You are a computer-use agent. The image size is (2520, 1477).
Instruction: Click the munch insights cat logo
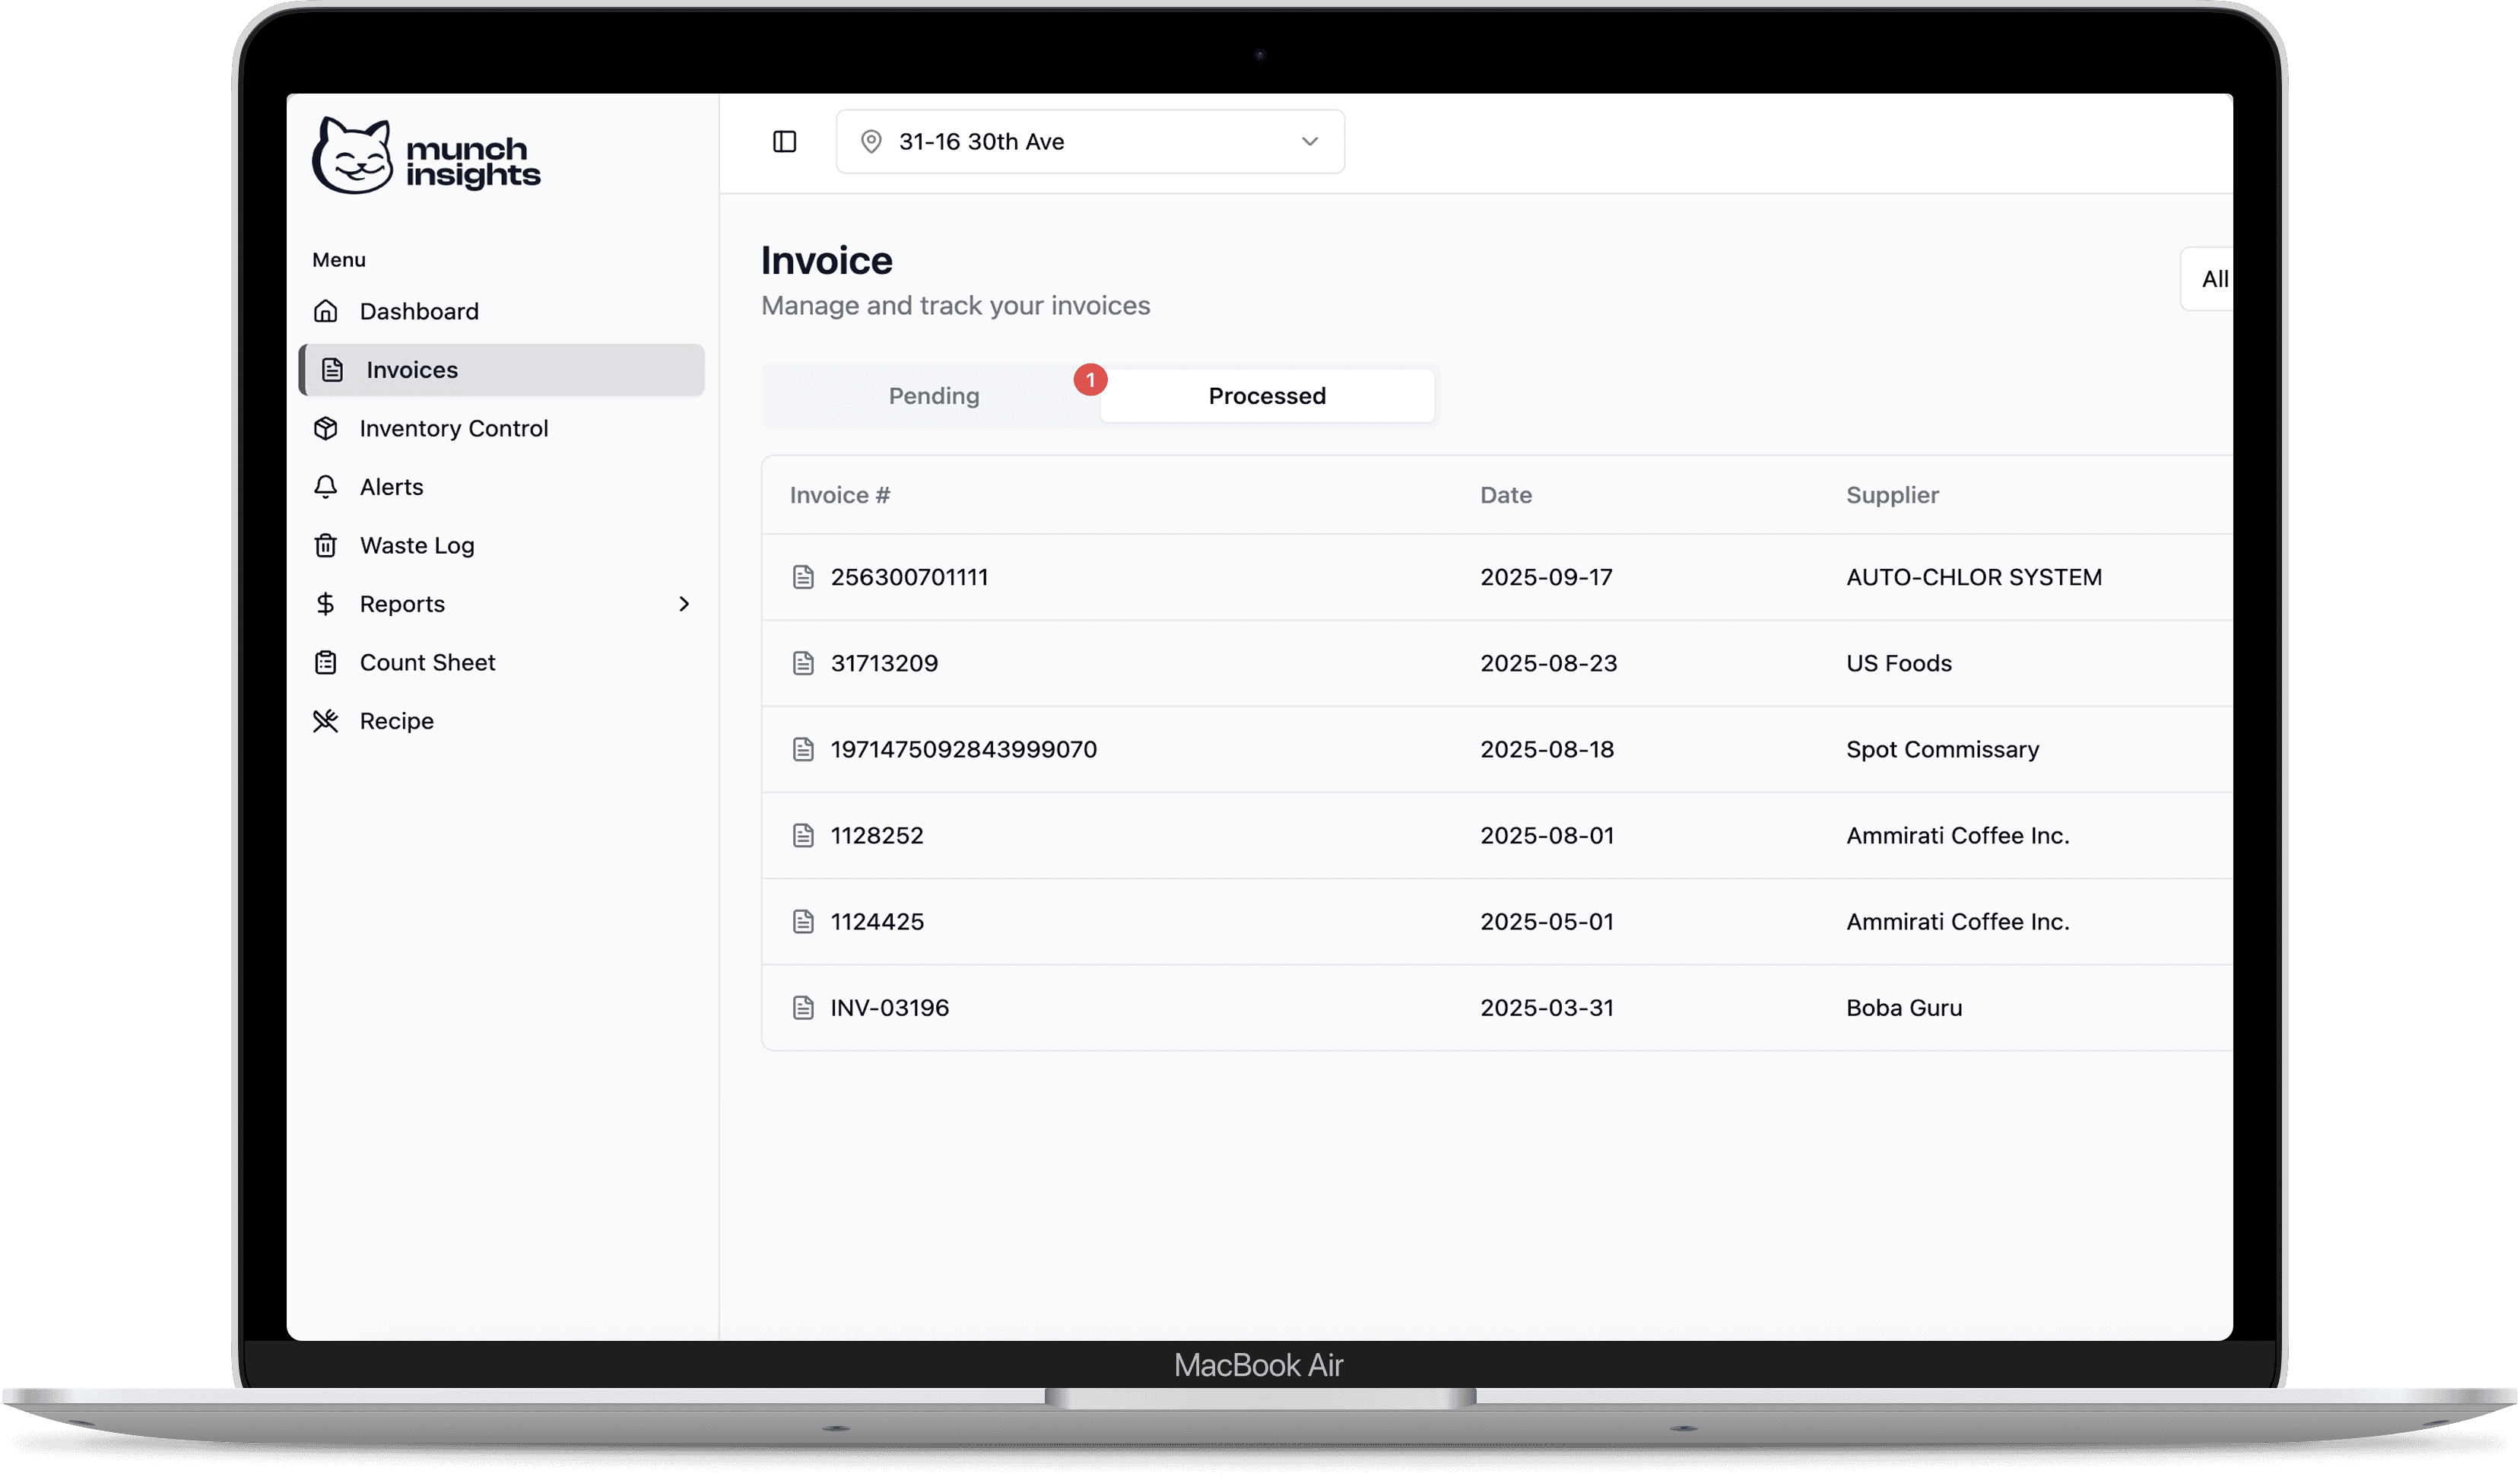(x=353, y=156)
